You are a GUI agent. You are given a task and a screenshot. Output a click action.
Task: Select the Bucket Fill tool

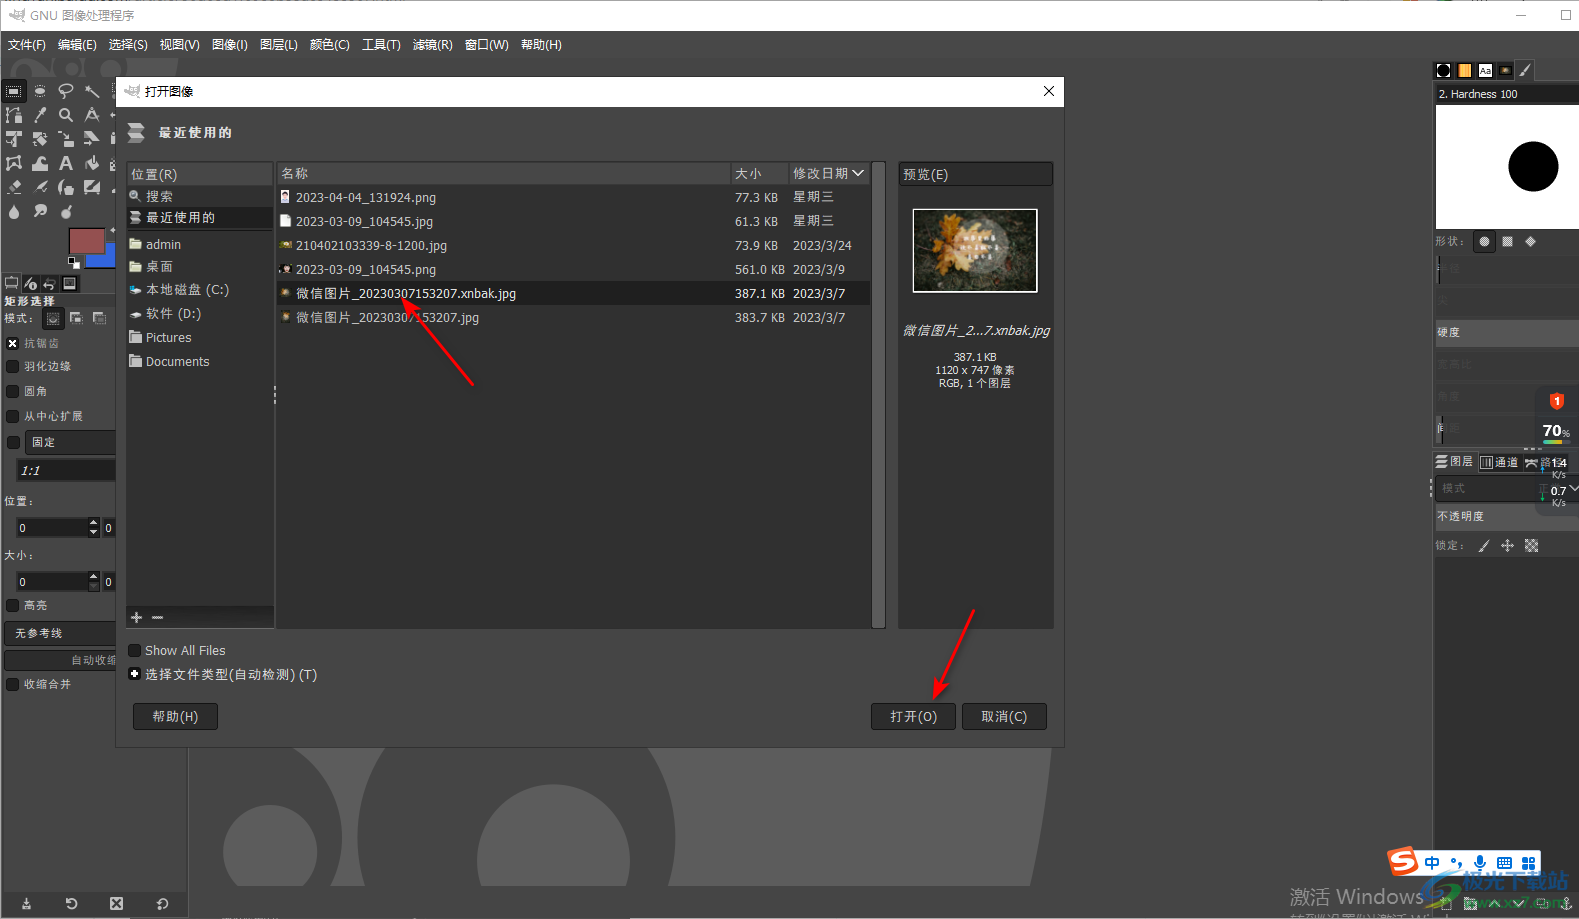click(x=92, y=163)
